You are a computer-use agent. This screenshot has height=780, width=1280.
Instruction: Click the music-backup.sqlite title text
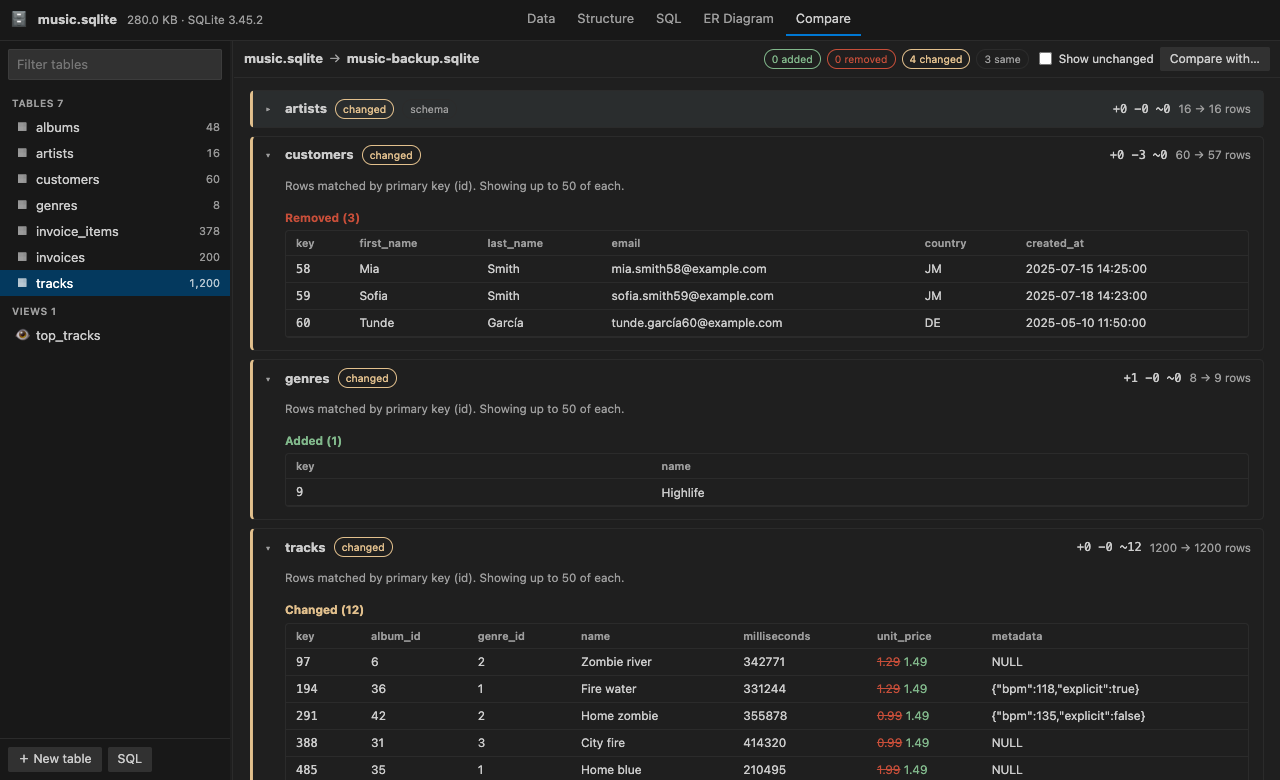coord(413,59)
